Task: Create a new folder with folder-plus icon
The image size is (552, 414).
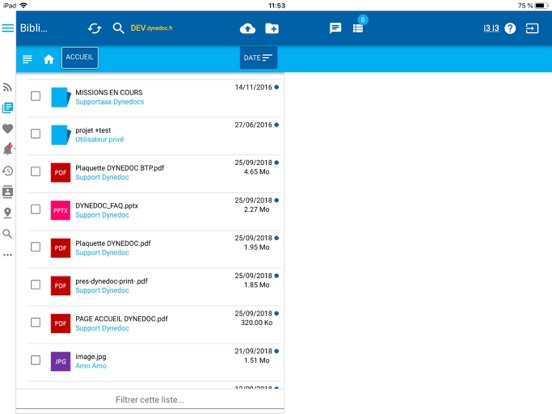Action: [x=272, y=28]
